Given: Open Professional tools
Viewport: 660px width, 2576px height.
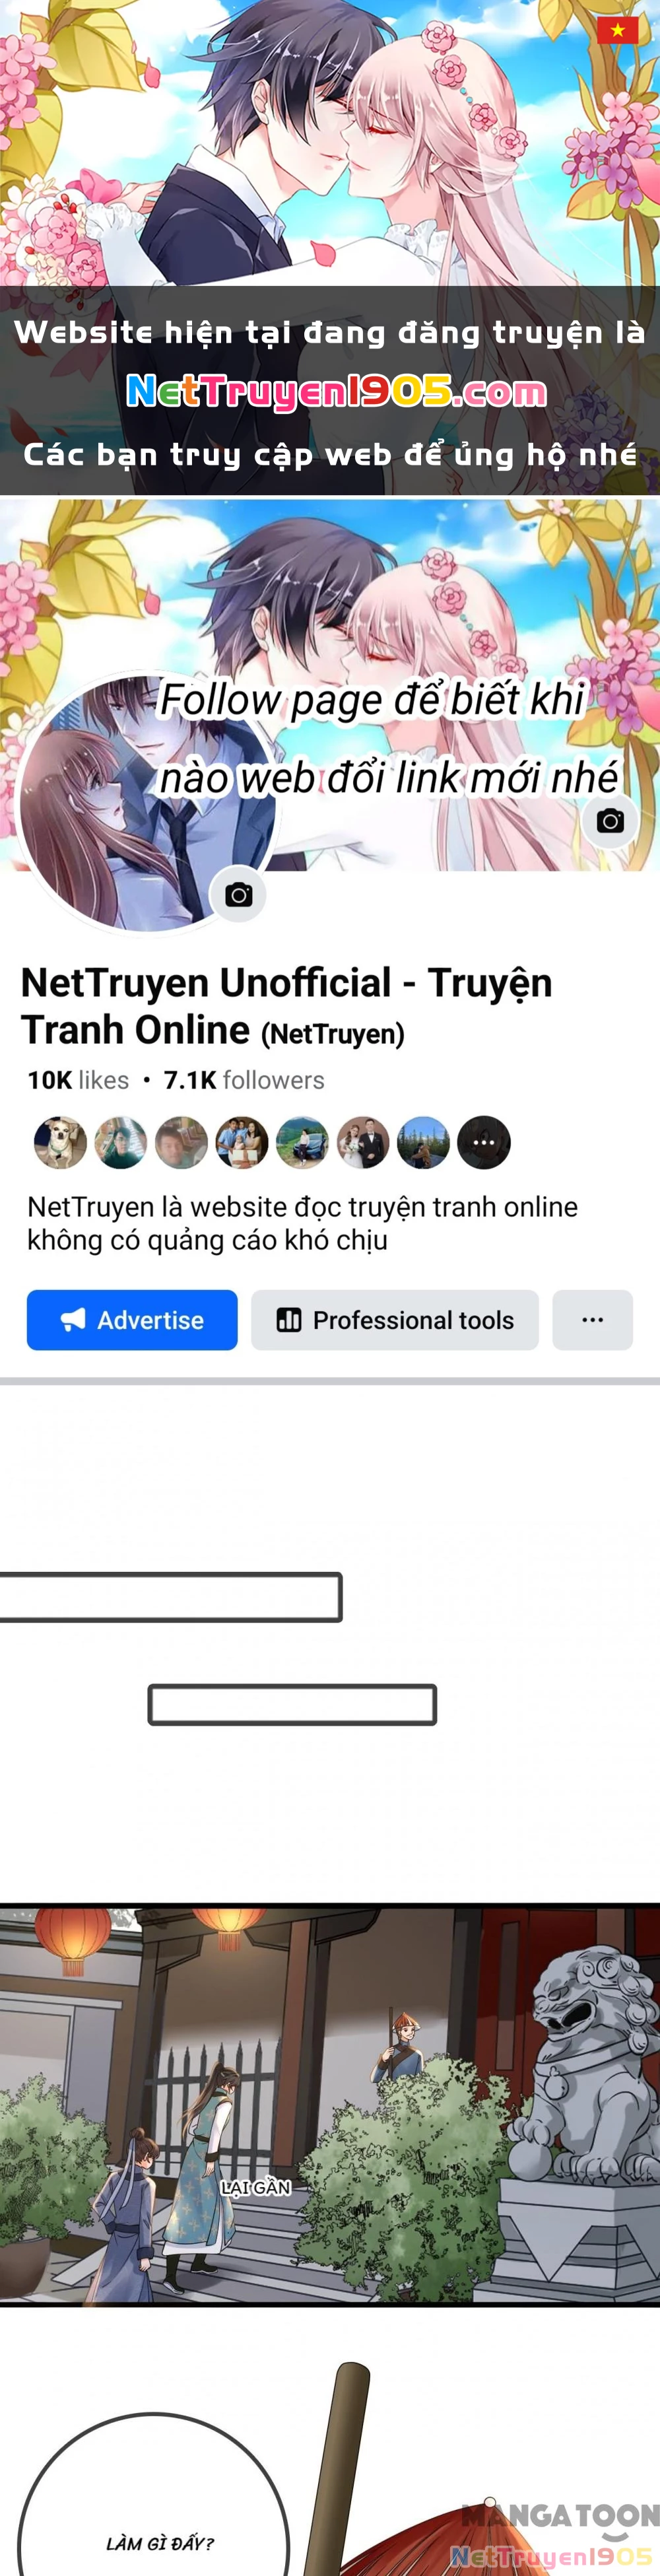Looking at the screenshot, I should (395, 1320).
